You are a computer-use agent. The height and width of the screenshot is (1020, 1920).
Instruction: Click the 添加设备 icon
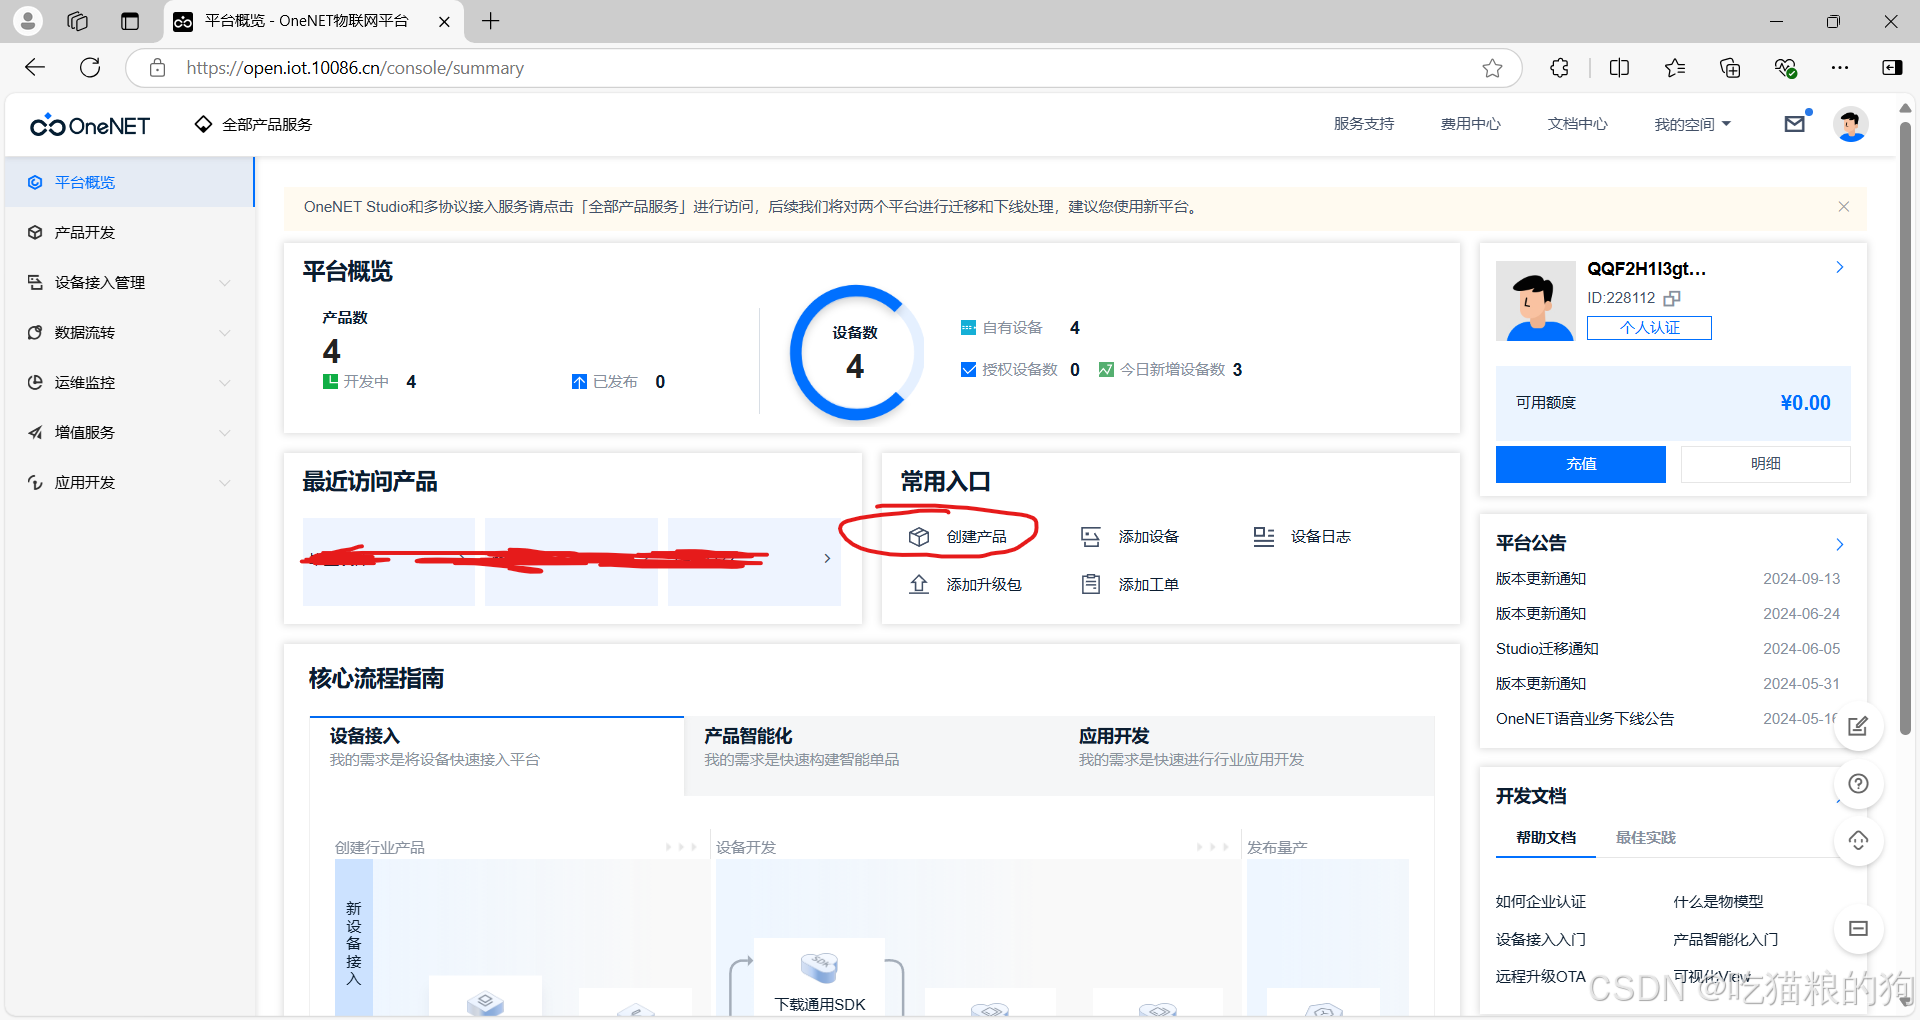pos(1090,536)
